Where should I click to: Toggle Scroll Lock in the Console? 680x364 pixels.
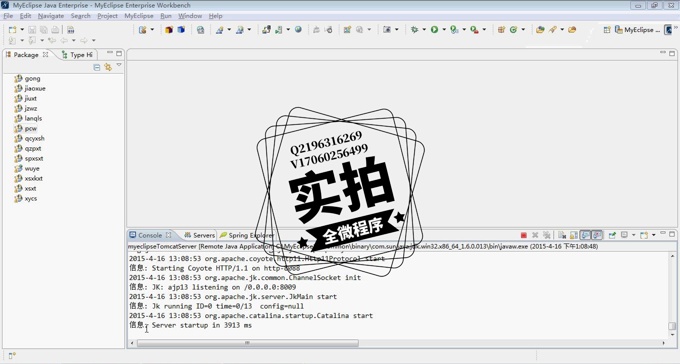pos(574,235)
